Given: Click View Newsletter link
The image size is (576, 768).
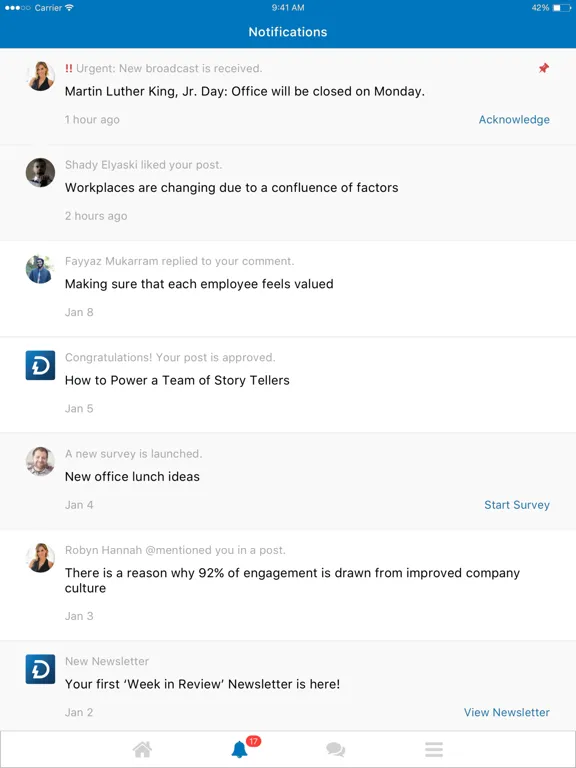Looking at the screenshot, I should 506,712.
